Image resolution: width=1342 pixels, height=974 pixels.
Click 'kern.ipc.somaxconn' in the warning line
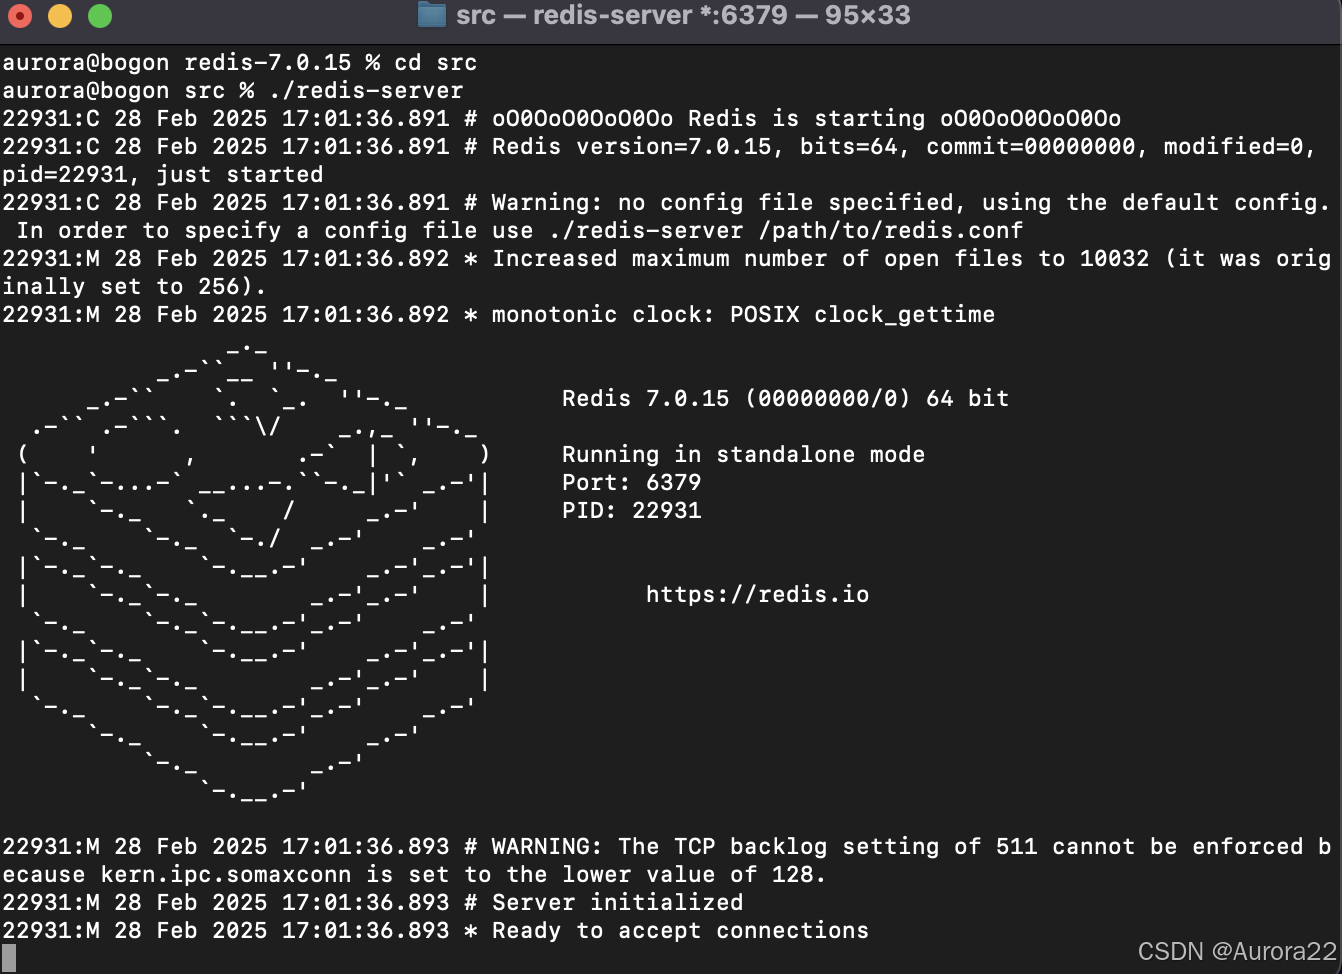click(x=226, y=874)
